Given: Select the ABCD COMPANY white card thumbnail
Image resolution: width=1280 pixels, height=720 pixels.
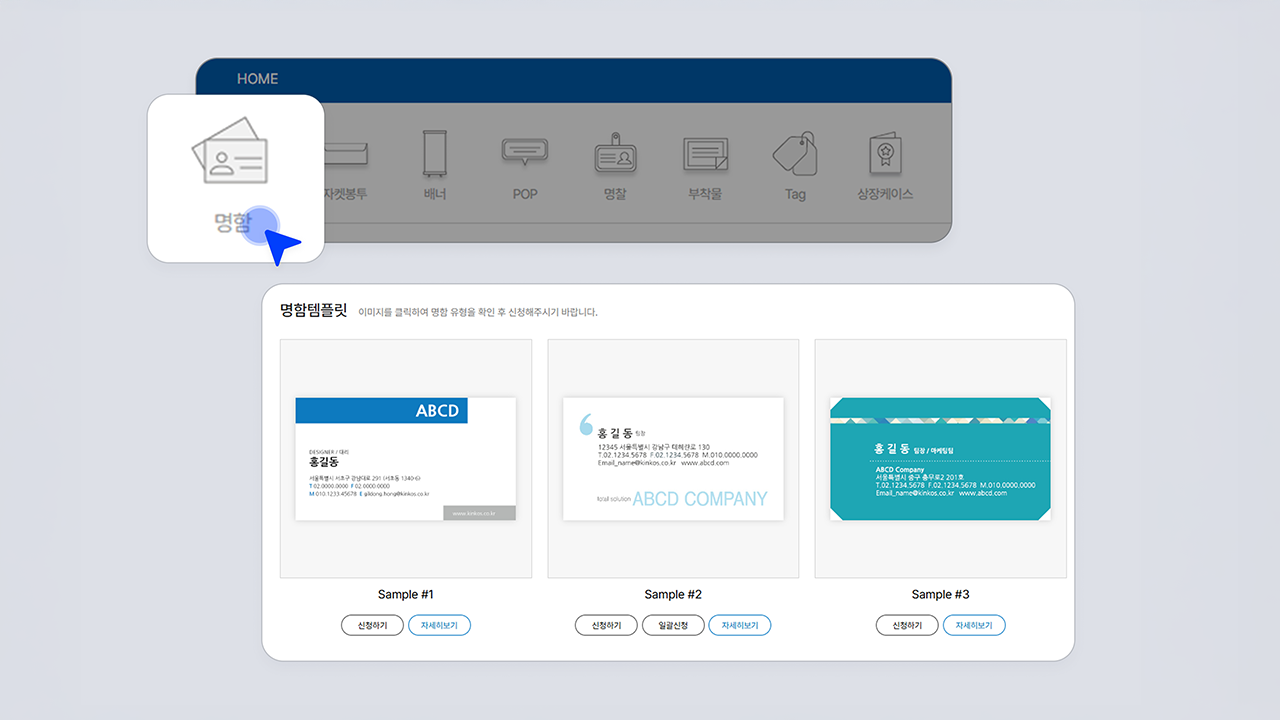Looking at the screenshot, I should point(673,458).
